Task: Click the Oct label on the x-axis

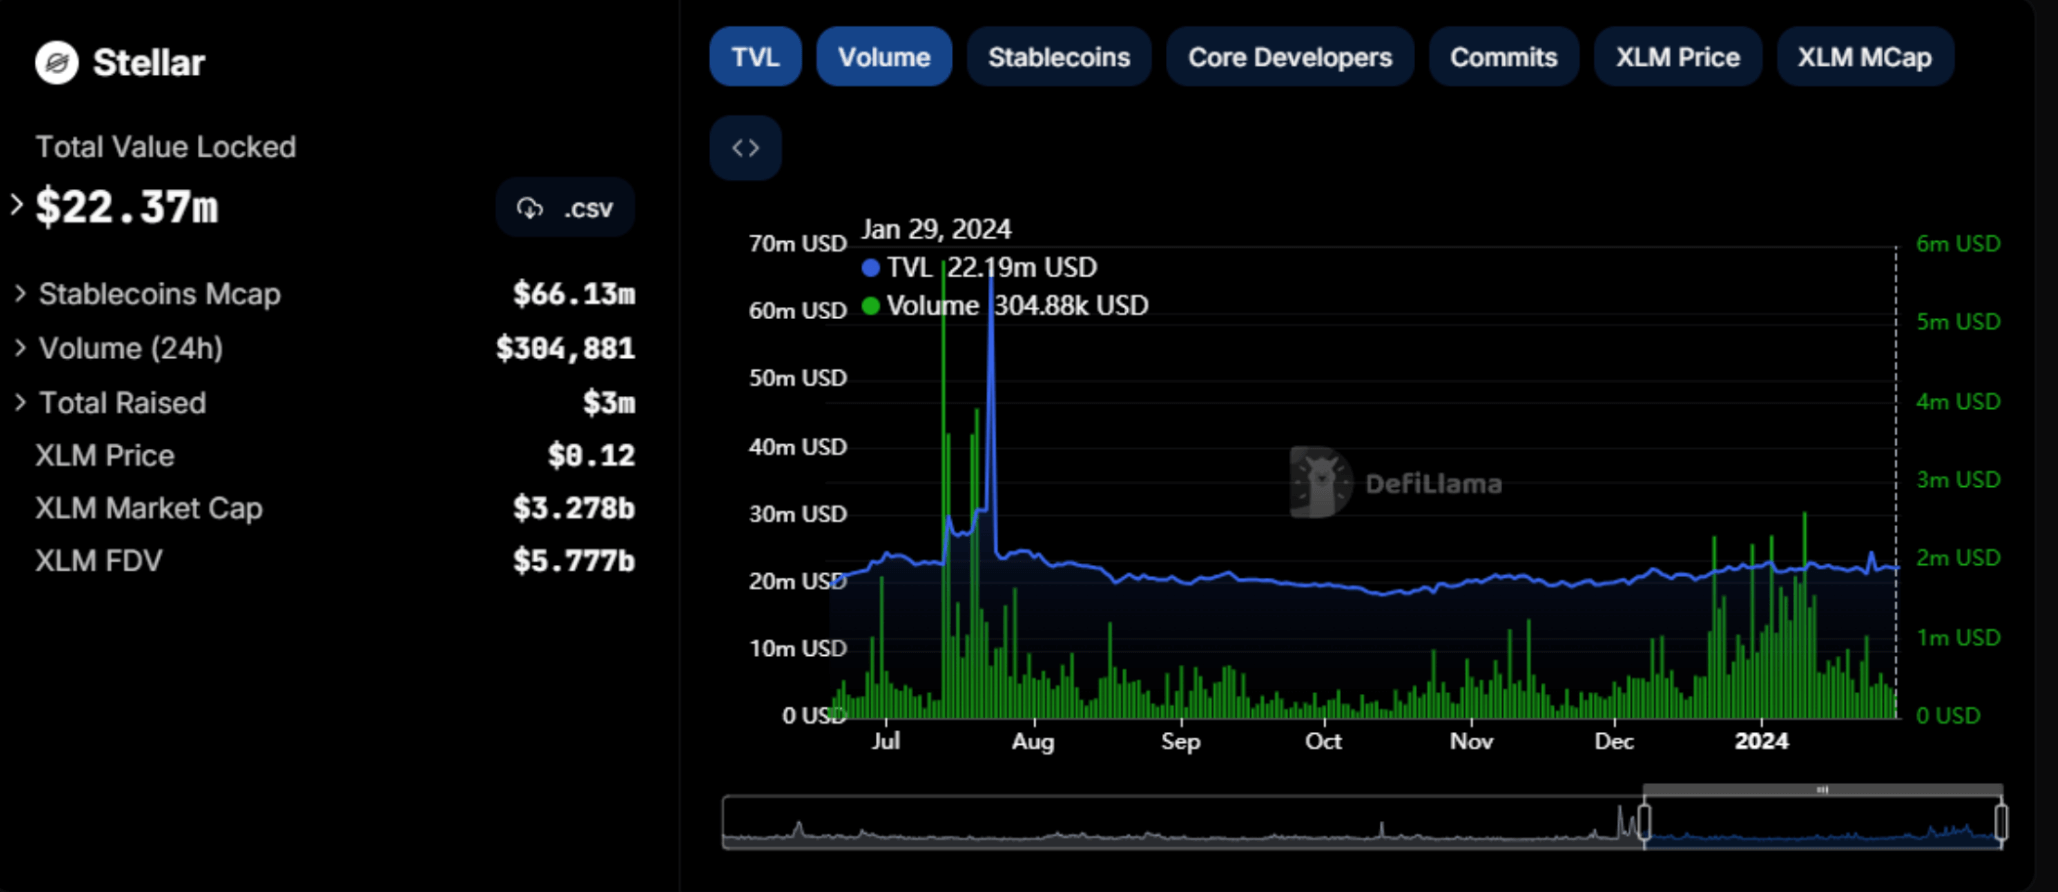Action: click(1323, 742)
